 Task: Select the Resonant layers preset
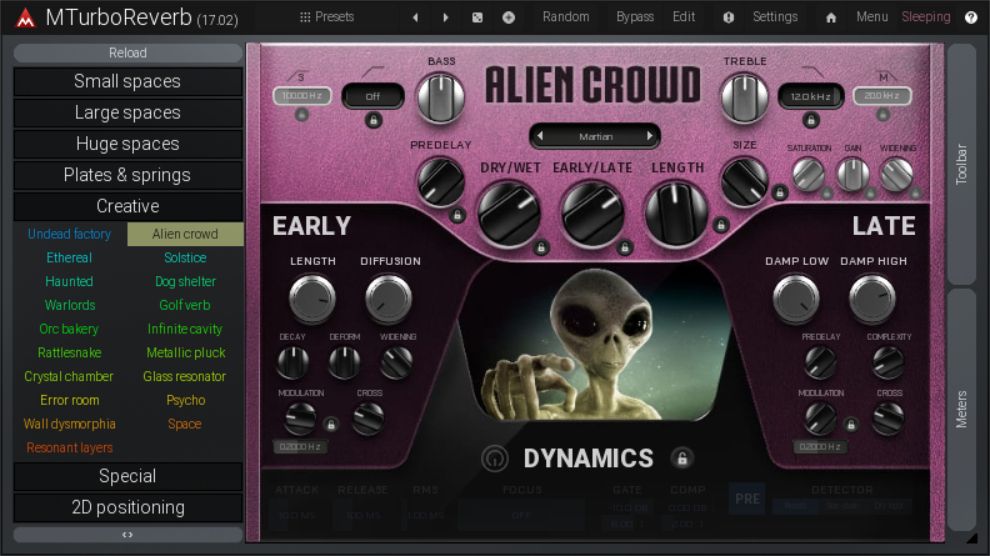click(x=69, y=447)
